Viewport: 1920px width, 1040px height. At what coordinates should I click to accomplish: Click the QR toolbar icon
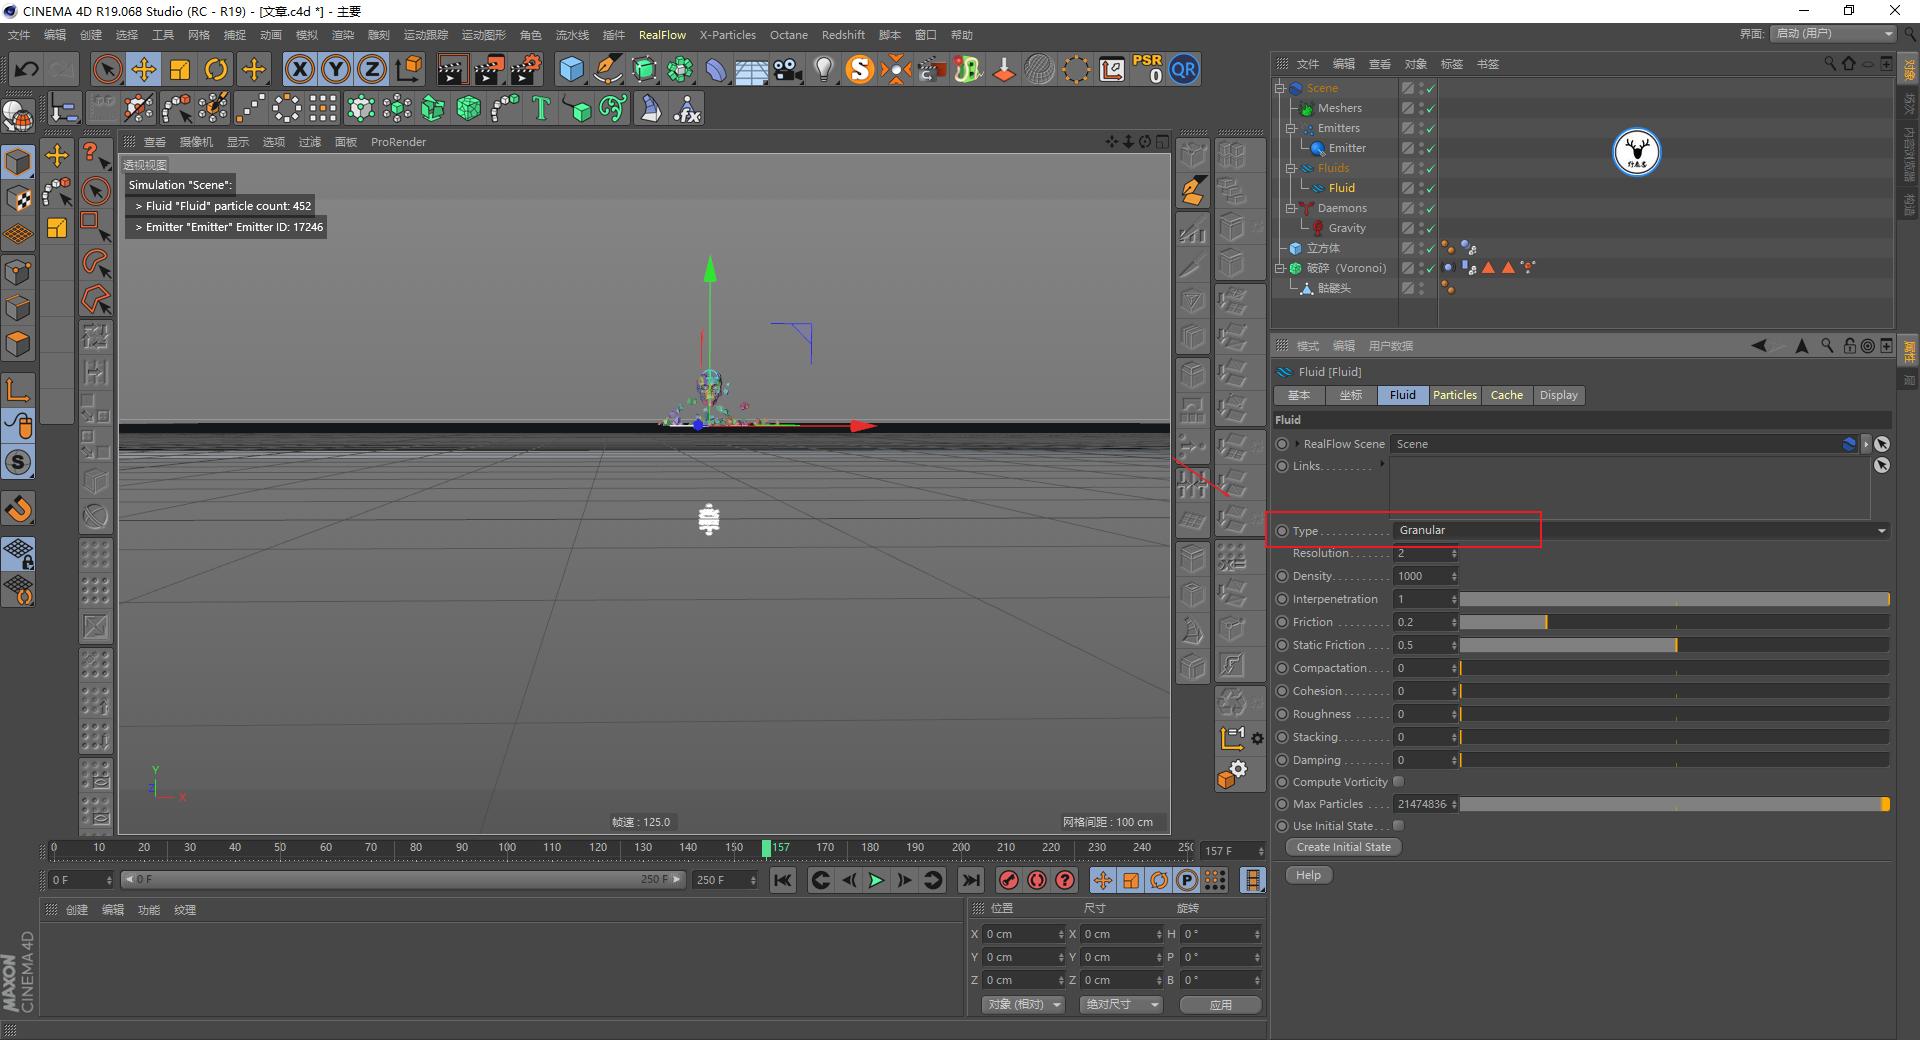[1184, 69]
